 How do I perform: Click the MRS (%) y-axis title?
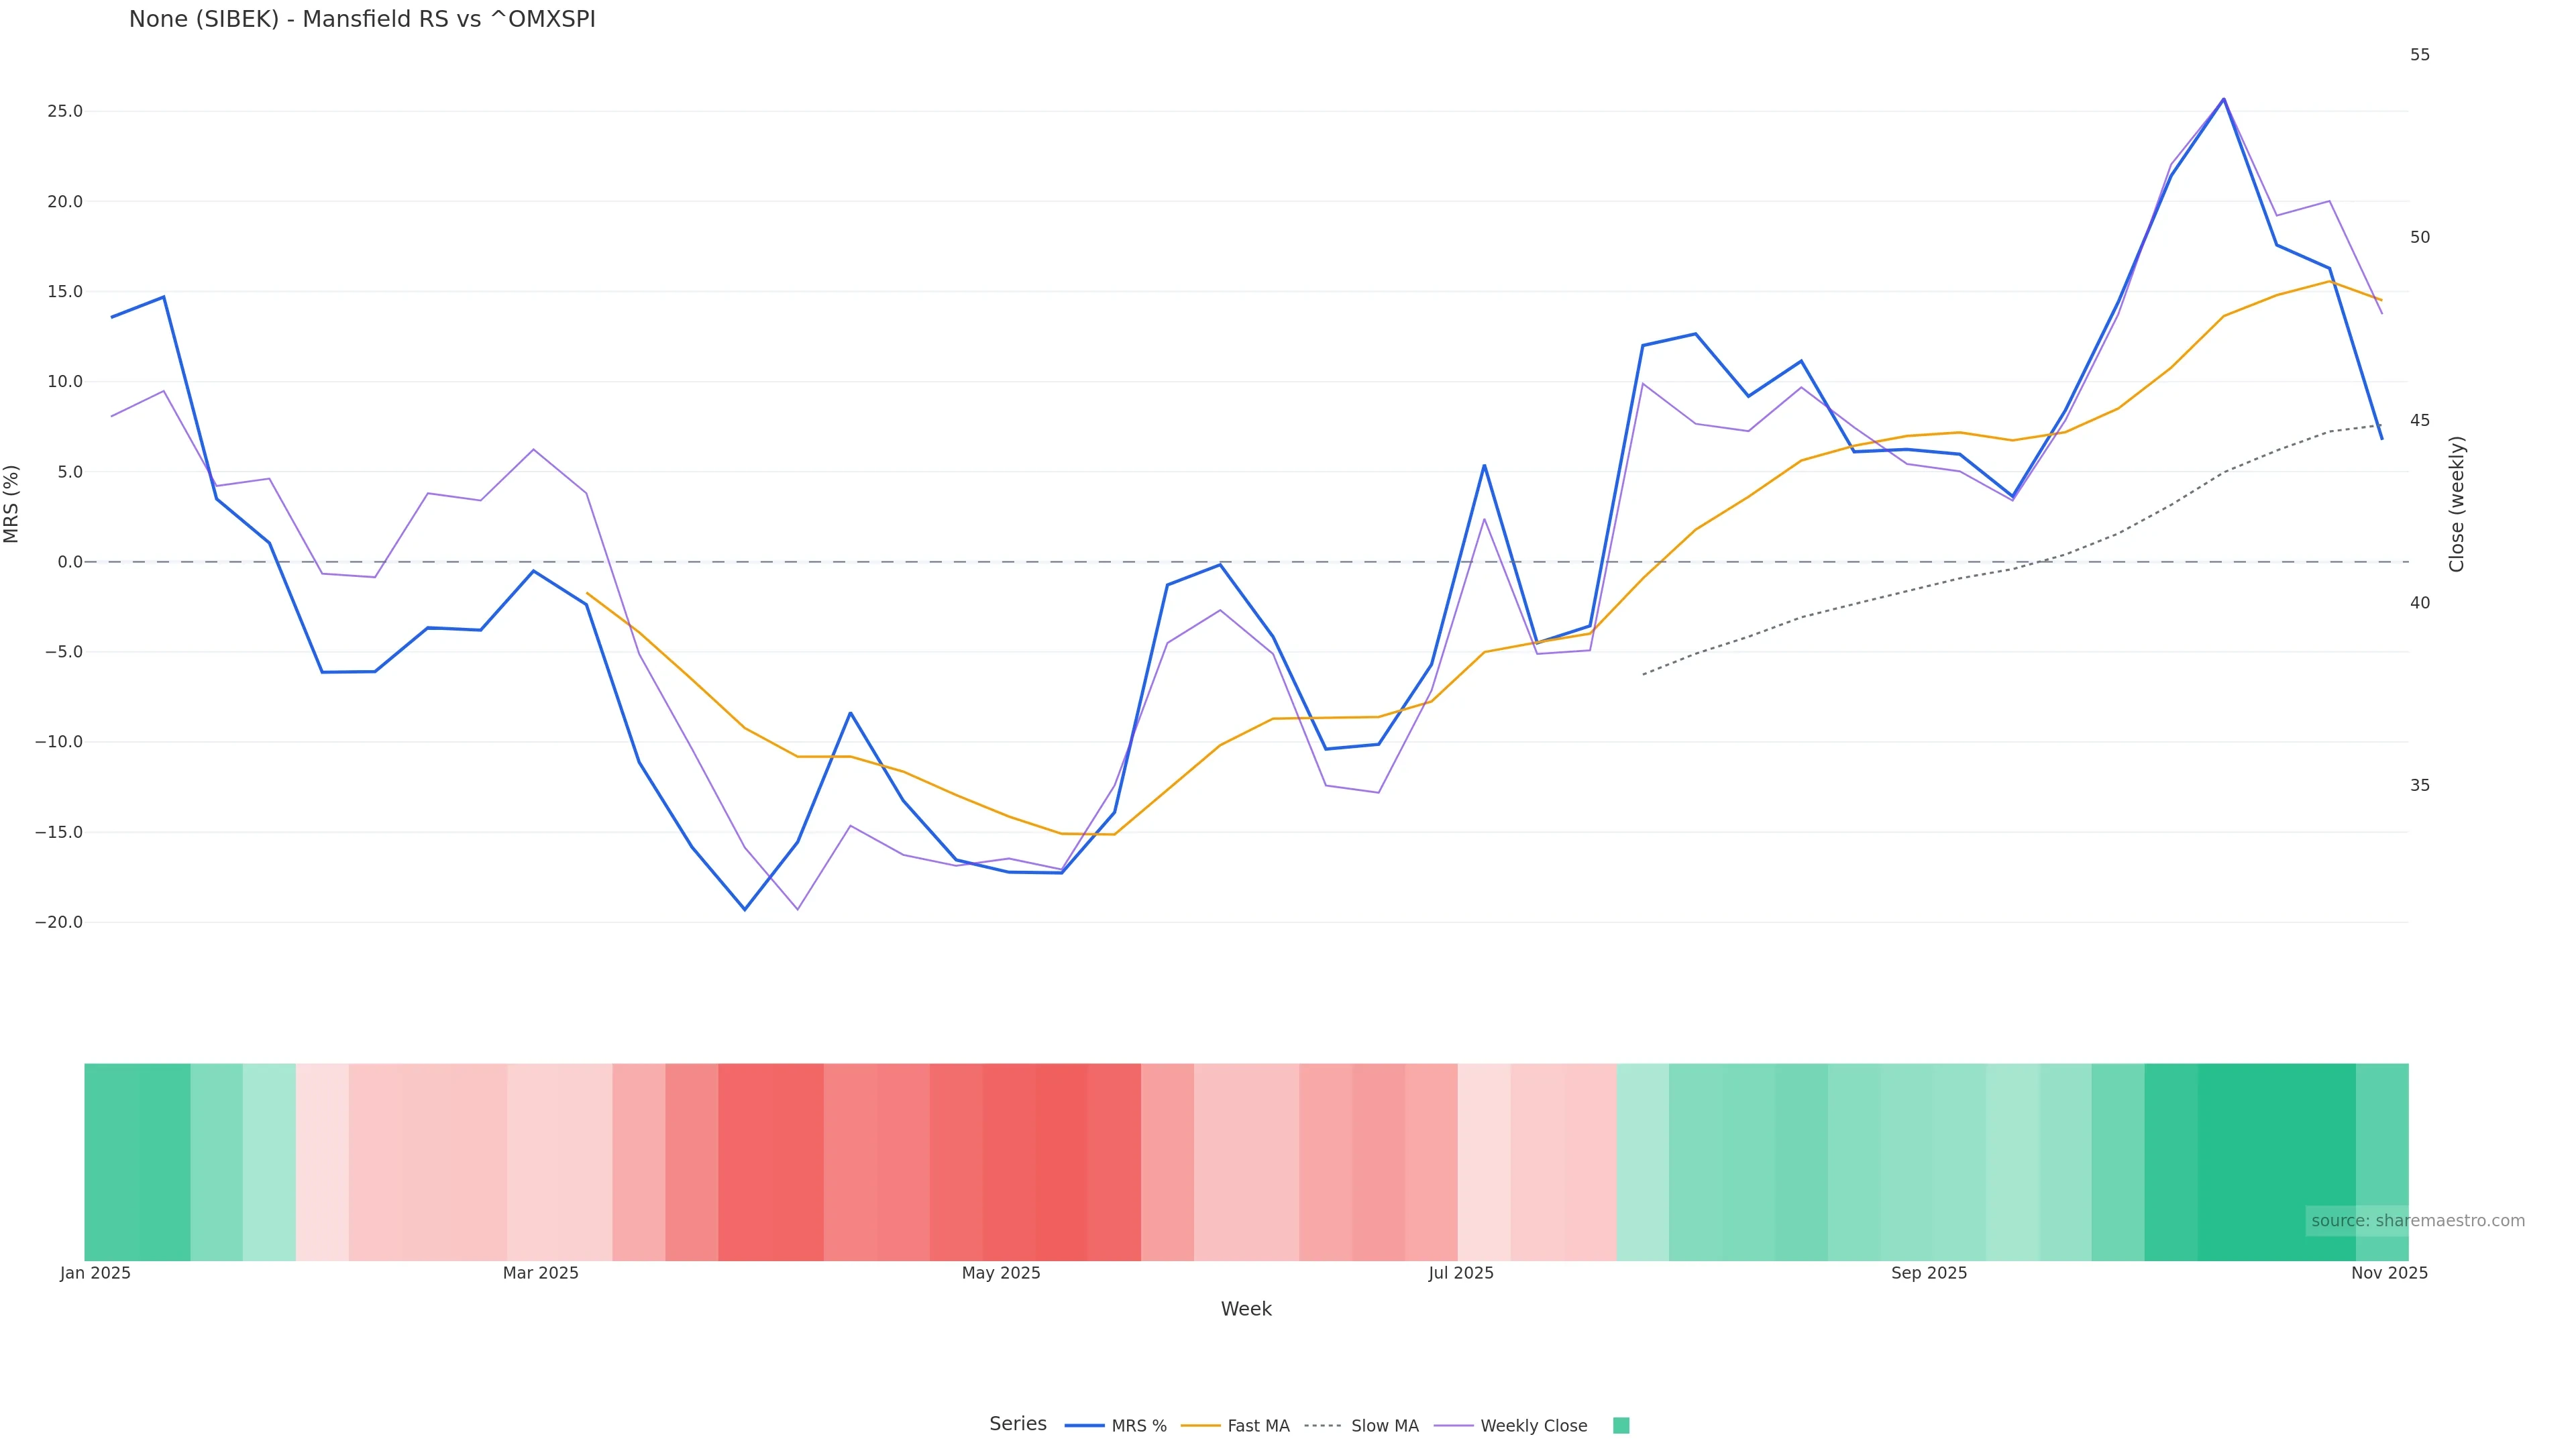coord(12,504)
